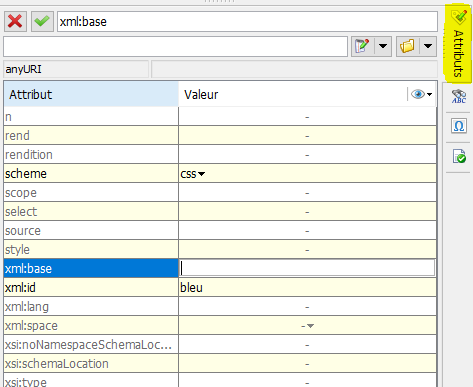
Task: Click the value cell of xml:lang
Action: click(x=307, y=306)
